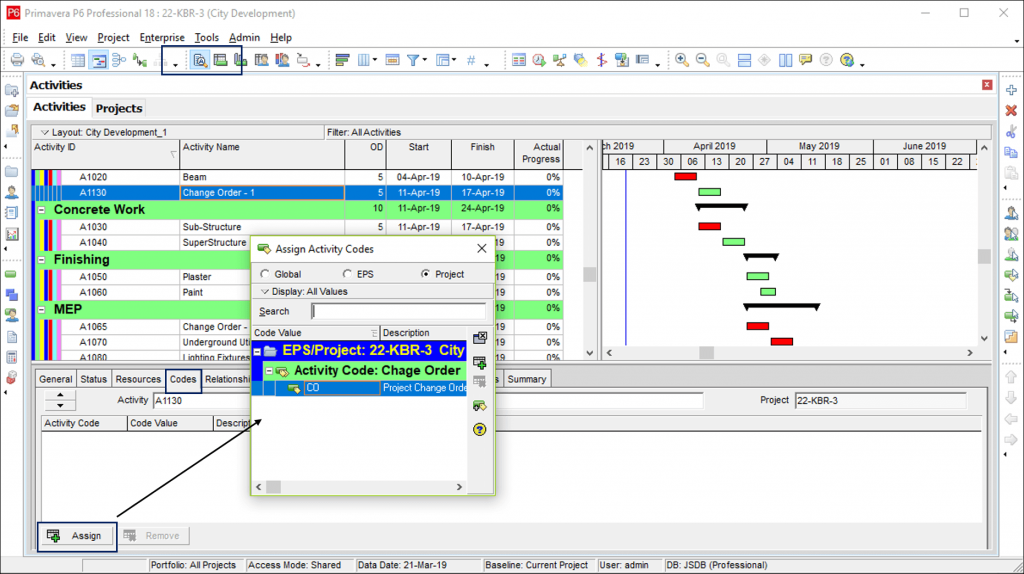The image size is (1024, 574).
Task: Collapse the Finishing group
Action: (42, 260)
